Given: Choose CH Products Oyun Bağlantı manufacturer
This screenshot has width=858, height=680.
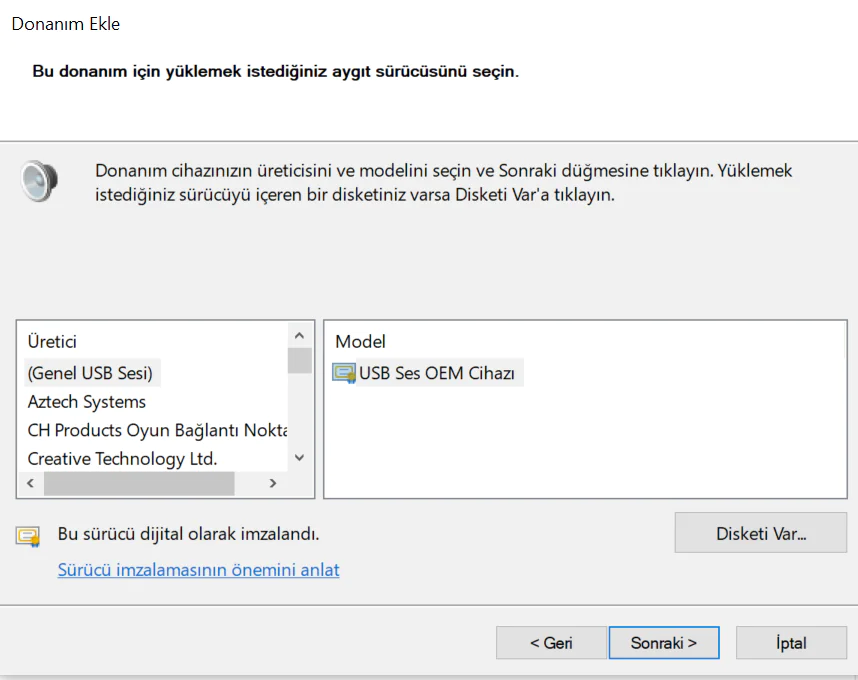Looking at the screenshot, I should (x=157, y=430).
